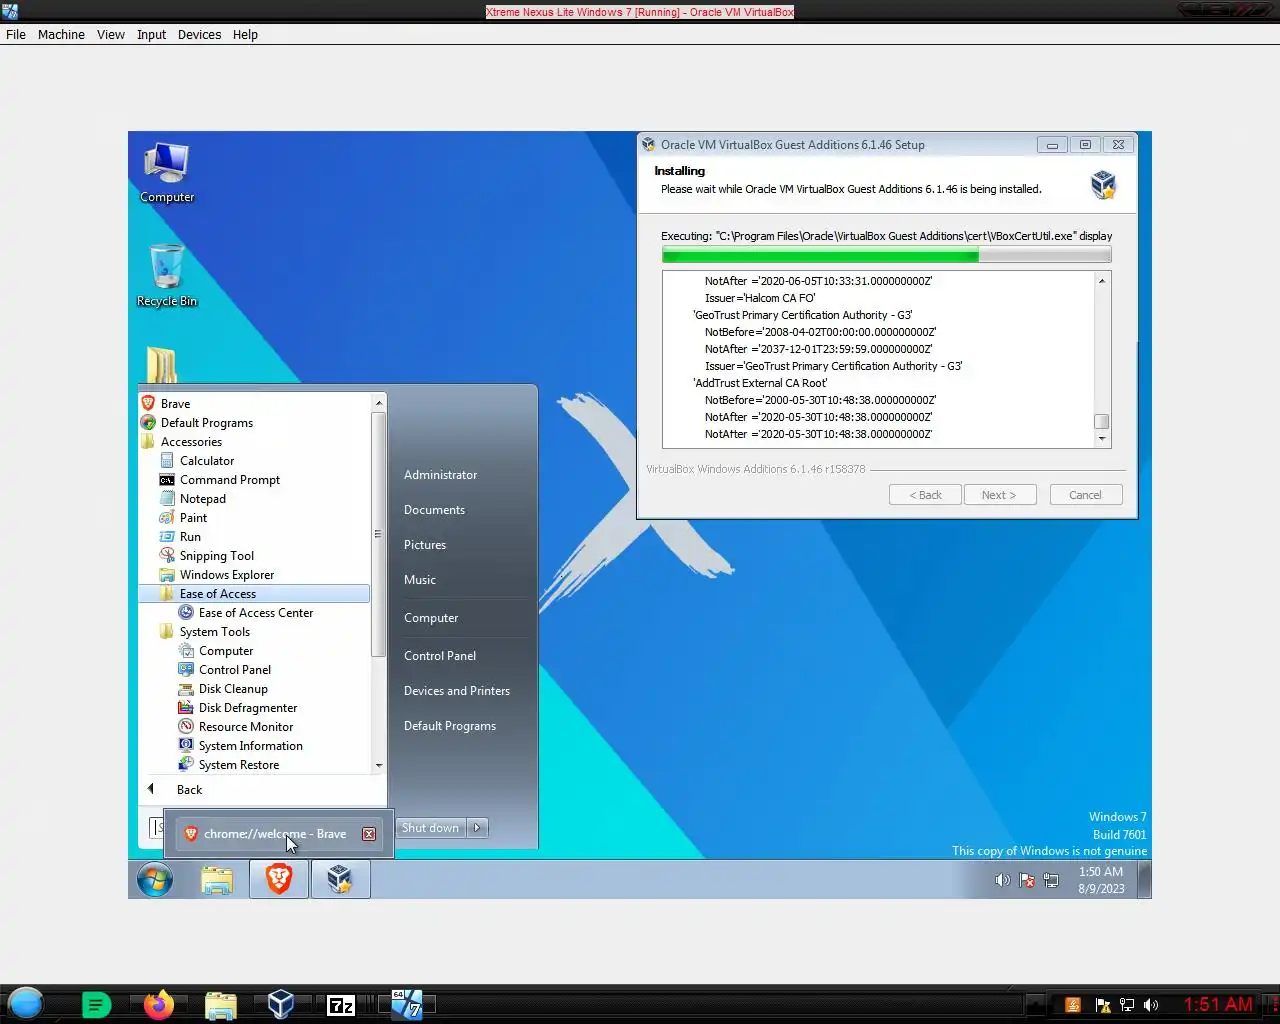Click VirtualBox cube in host taskbar
Viewport: 1280px width, 1024px height.
click(x=281, y=1004)
